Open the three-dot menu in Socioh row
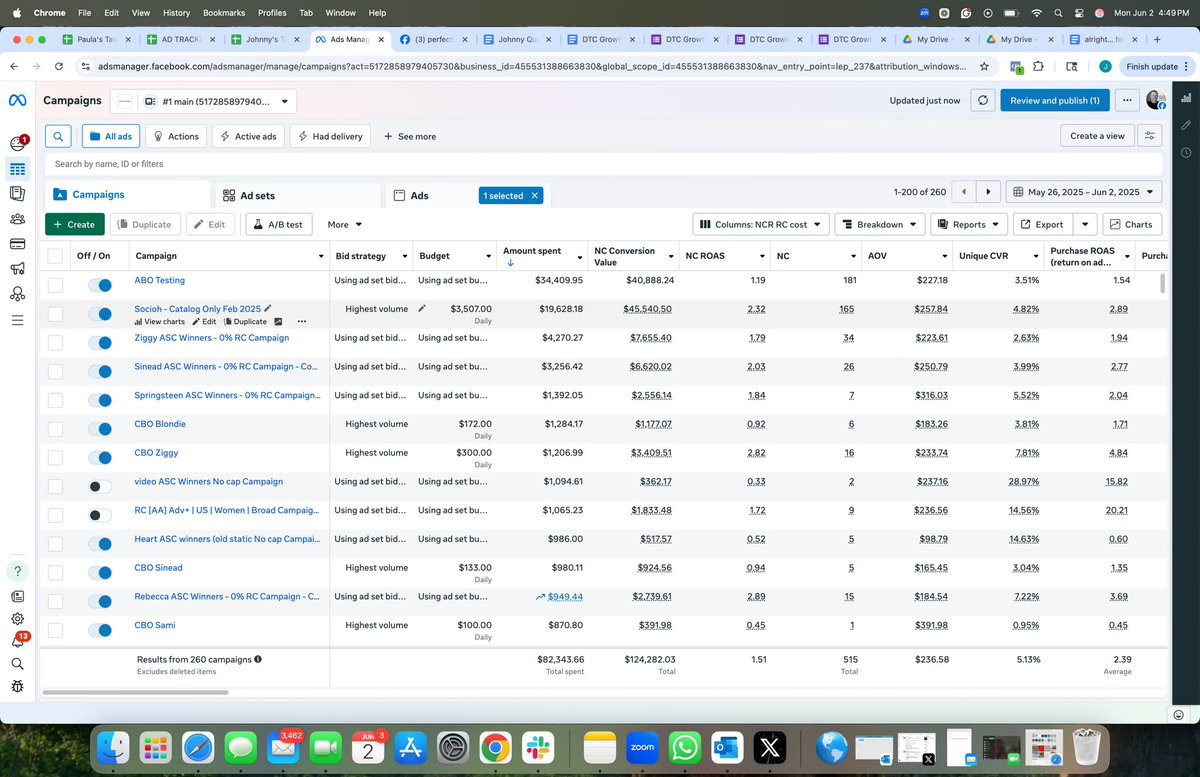 pyautogui.click(x=302, y=322)
